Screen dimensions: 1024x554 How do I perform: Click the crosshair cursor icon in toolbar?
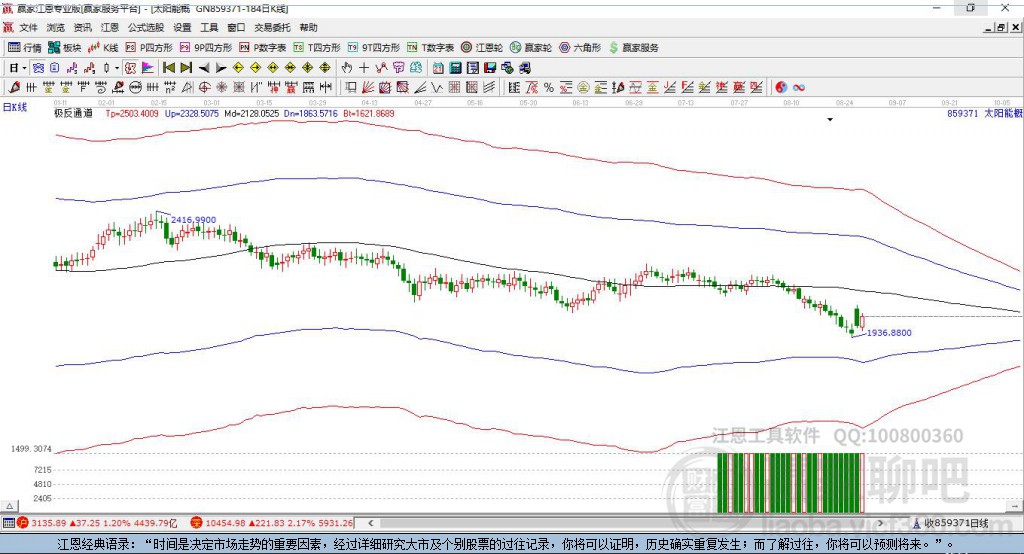click(364, 68)
